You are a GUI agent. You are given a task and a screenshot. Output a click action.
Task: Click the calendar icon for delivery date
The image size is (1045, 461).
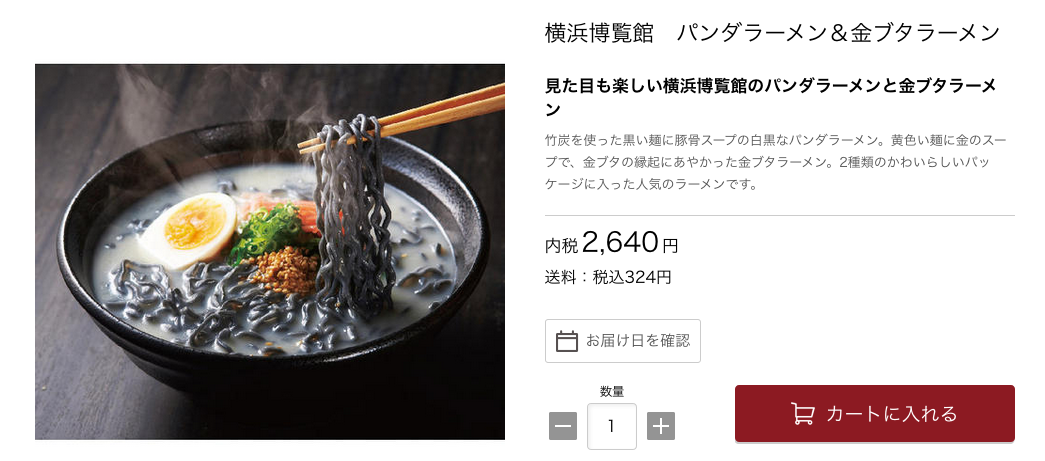click(566, 341)
